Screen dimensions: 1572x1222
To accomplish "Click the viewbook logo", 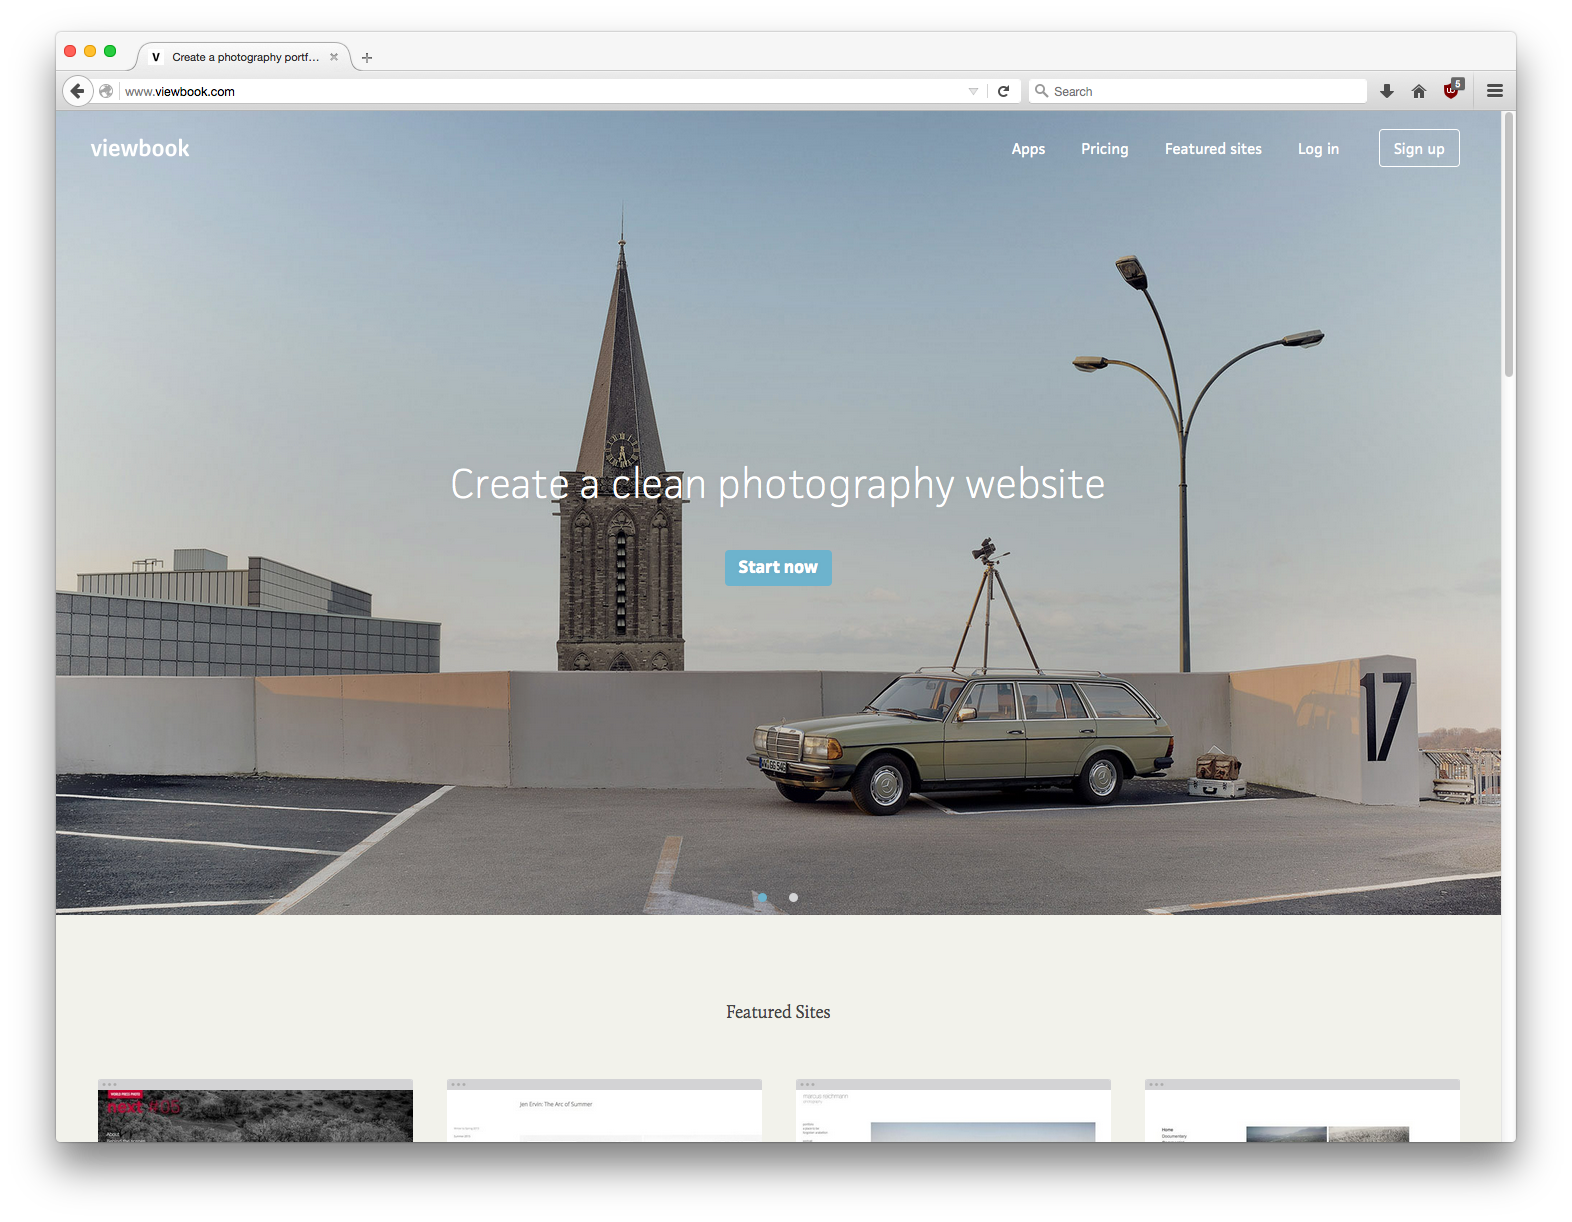I will [140, 148].
